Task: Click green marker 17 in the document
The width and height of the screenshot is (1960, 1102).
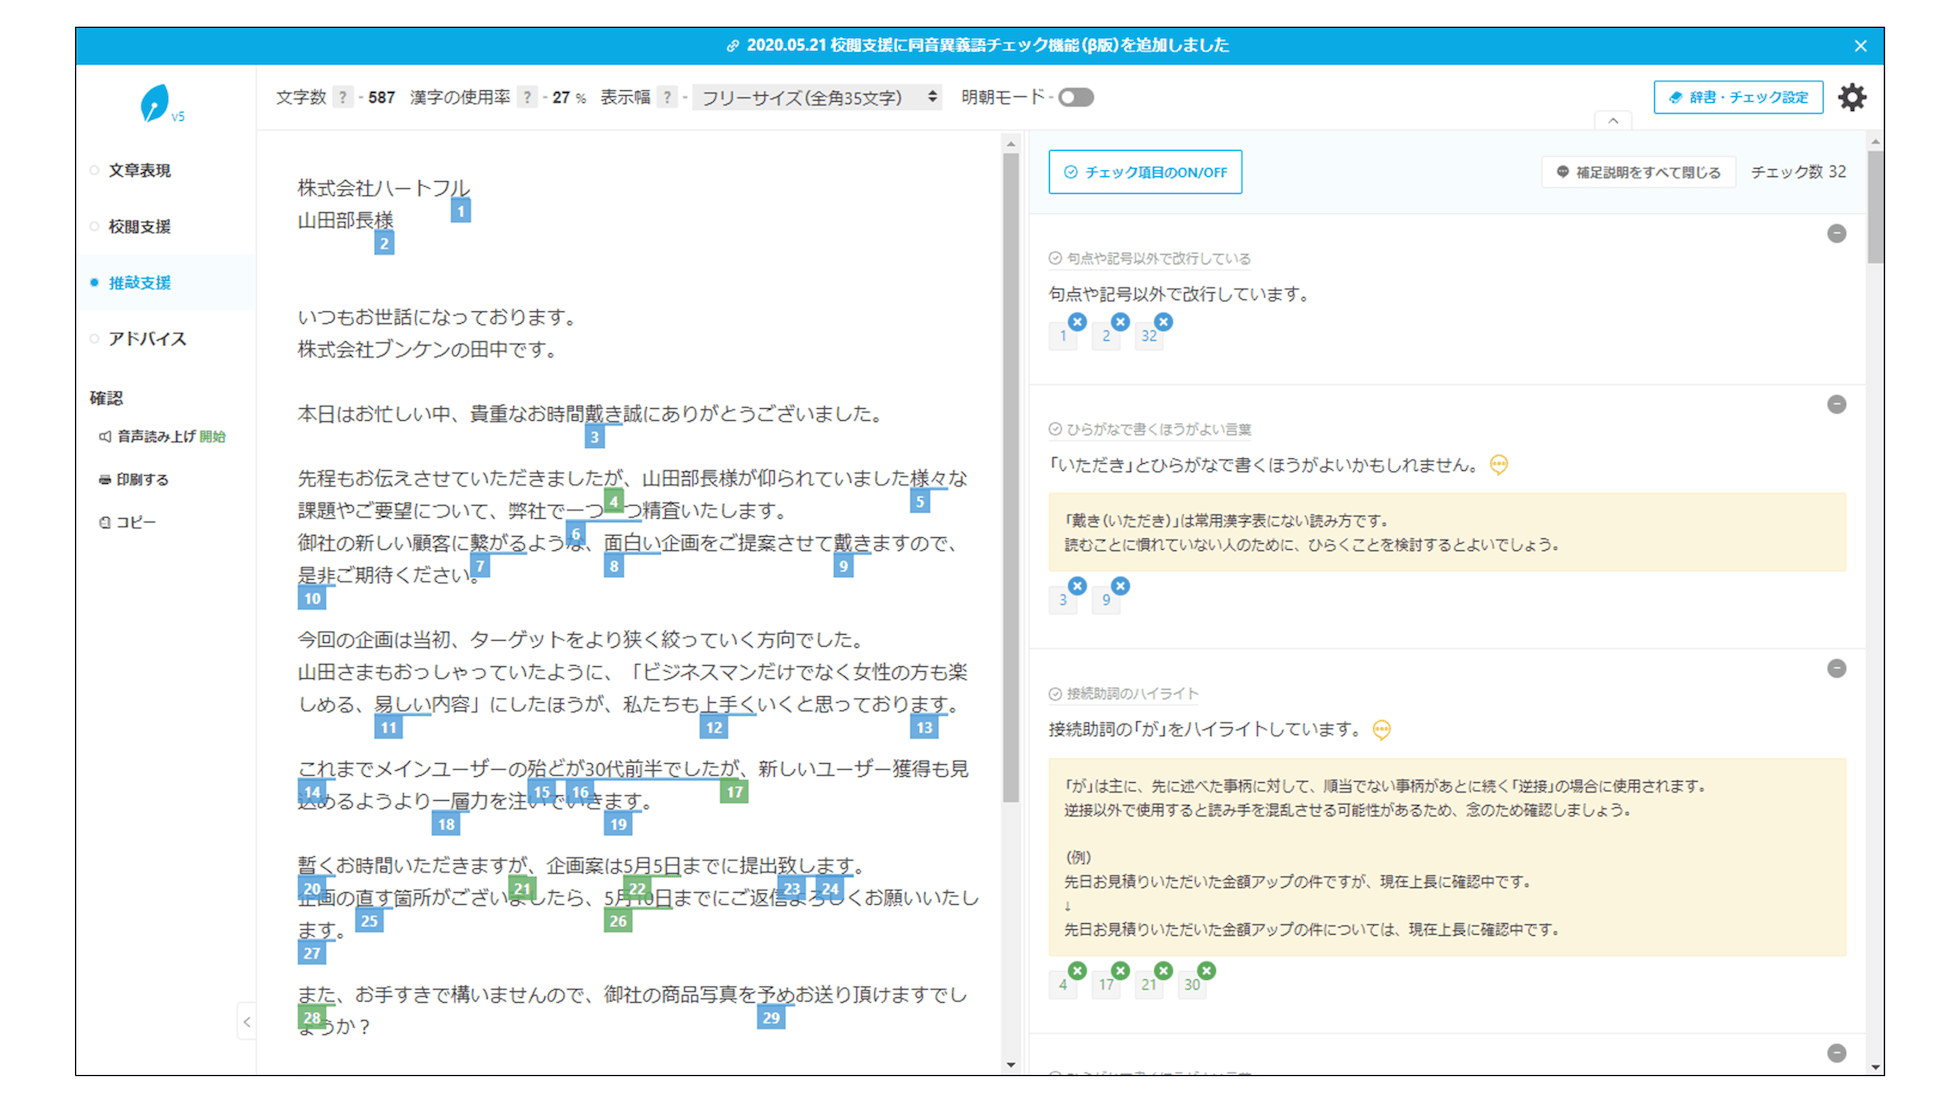Action: point(734,792)
